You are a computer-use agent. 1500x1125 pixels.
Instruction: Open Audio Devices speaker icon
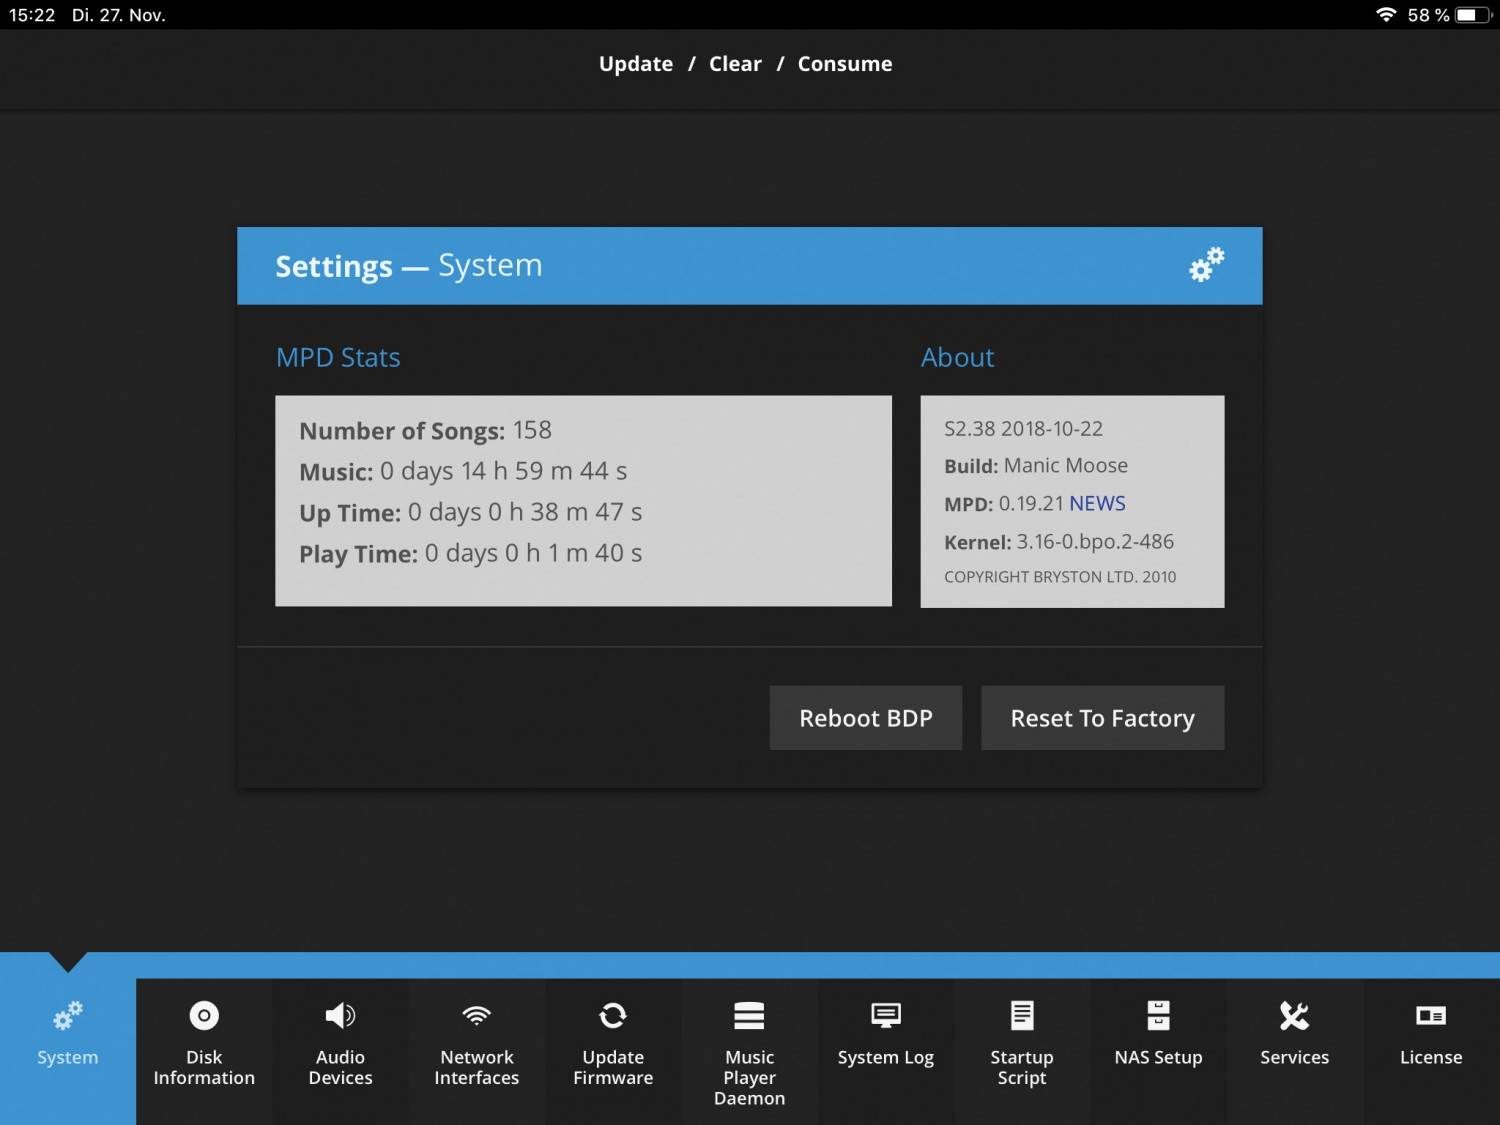340,1016
